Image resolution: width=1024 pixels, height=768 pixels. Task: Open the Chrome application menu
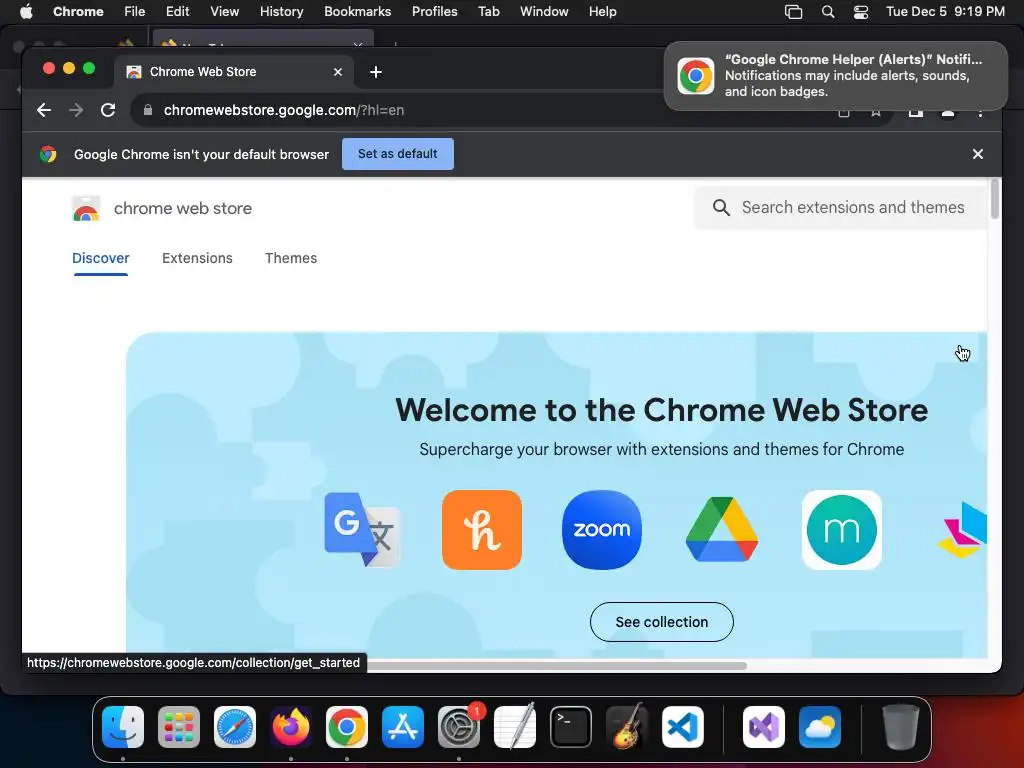pyautogui.click(x=78, y=12)
